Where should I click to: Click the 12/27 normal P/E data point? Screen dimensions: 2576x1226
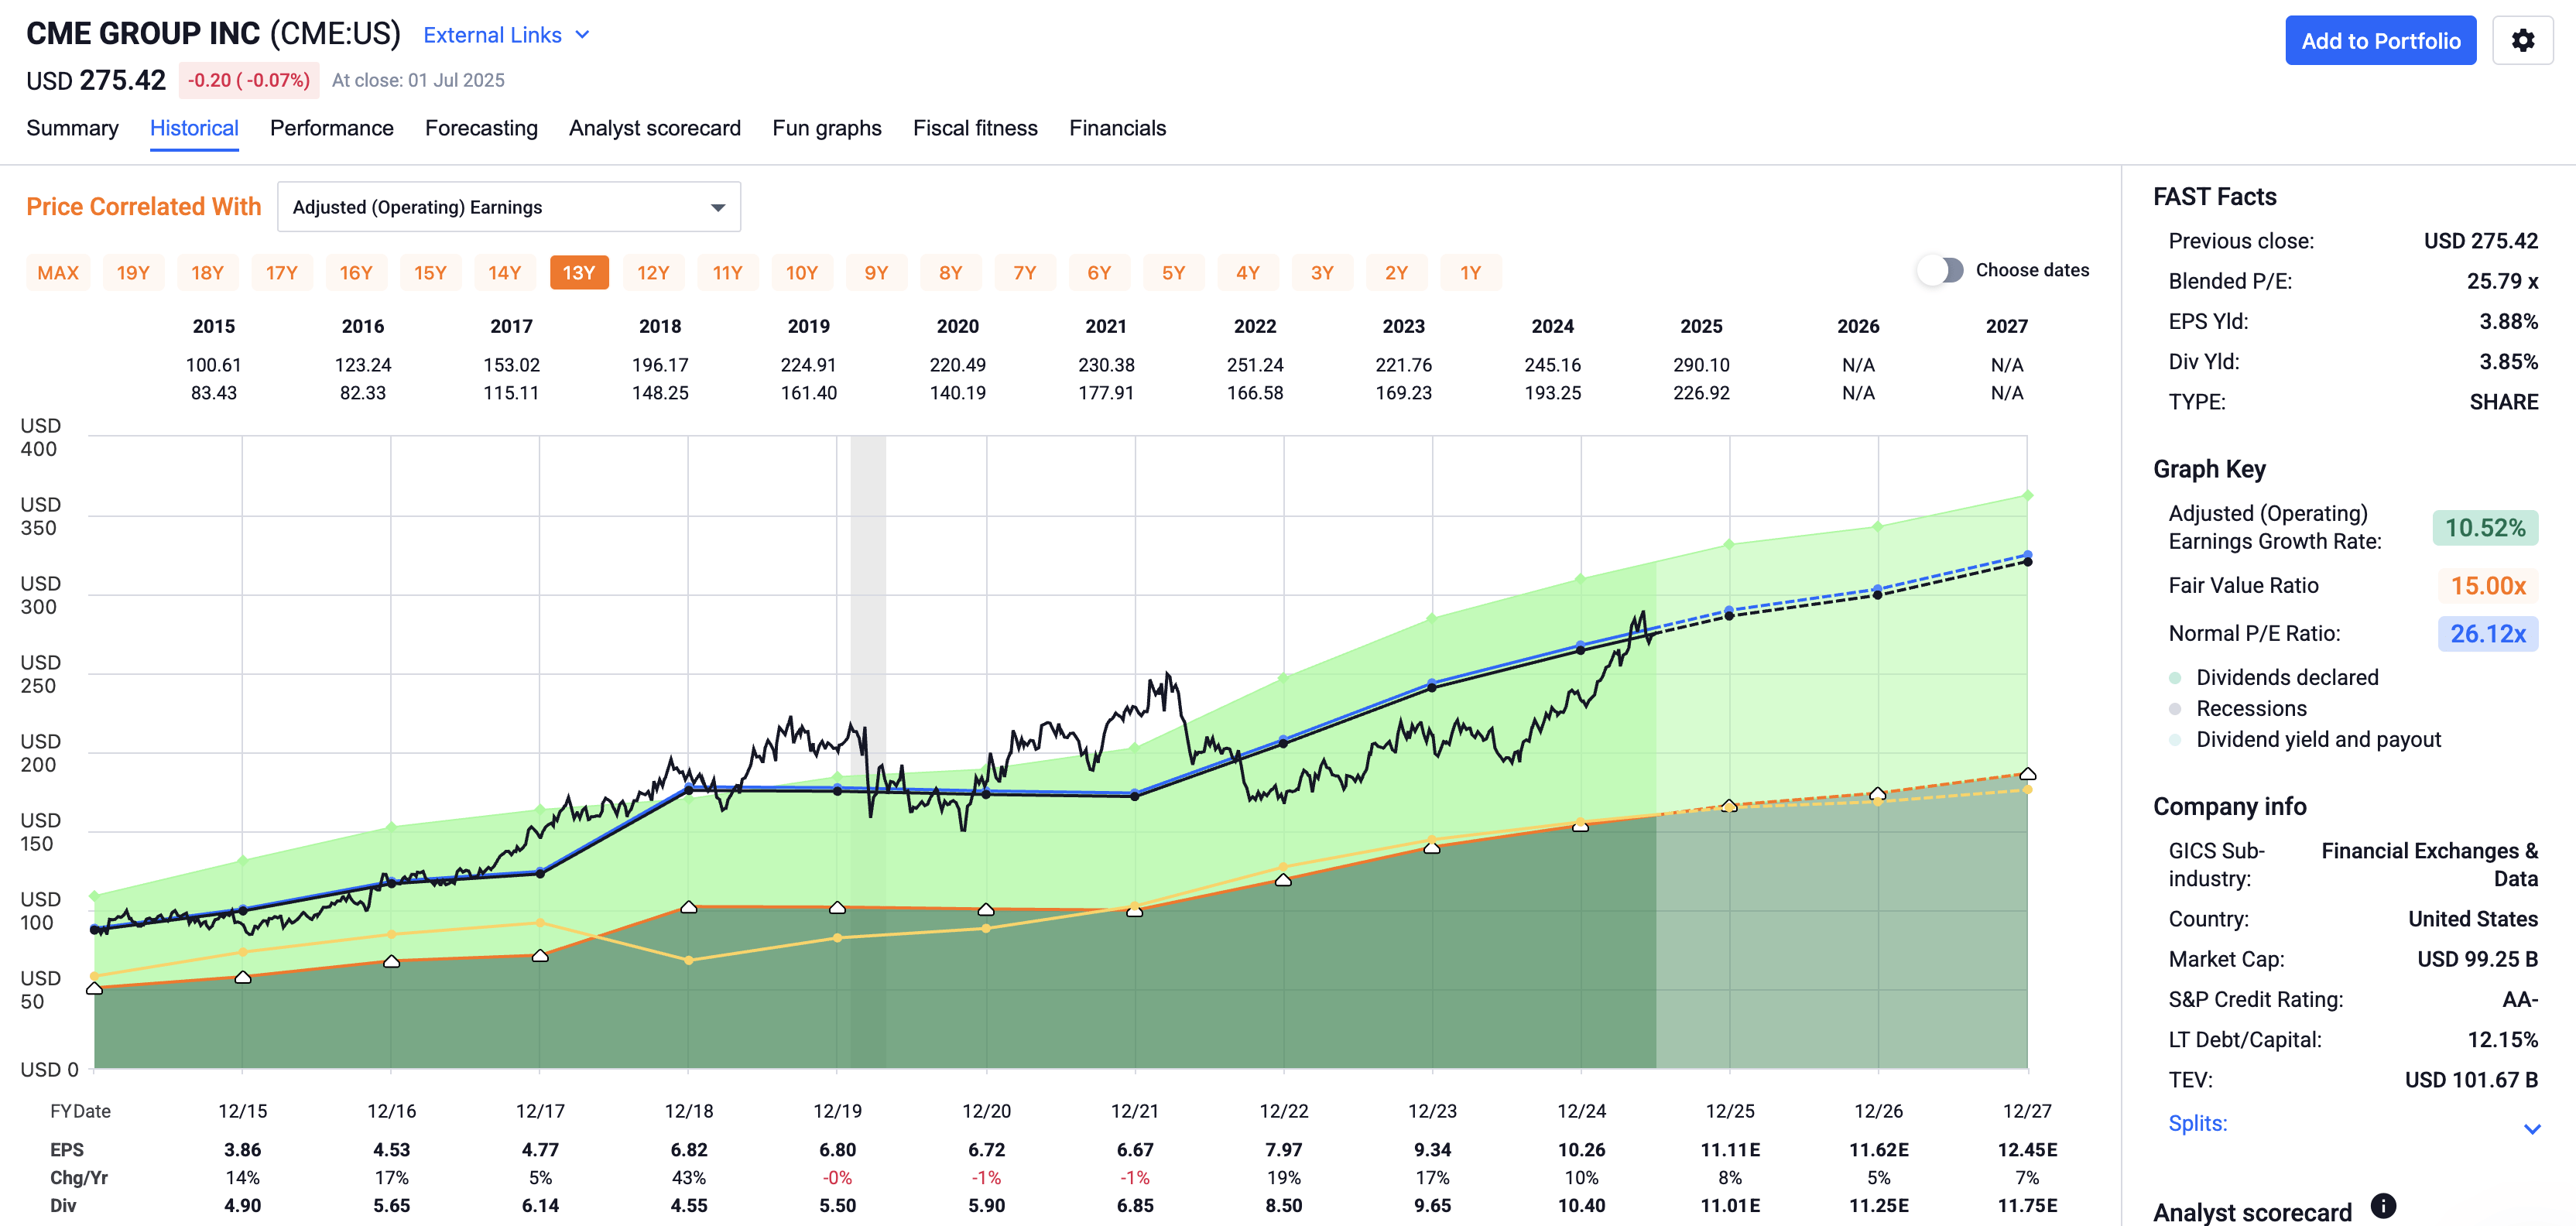point(2027,554)
